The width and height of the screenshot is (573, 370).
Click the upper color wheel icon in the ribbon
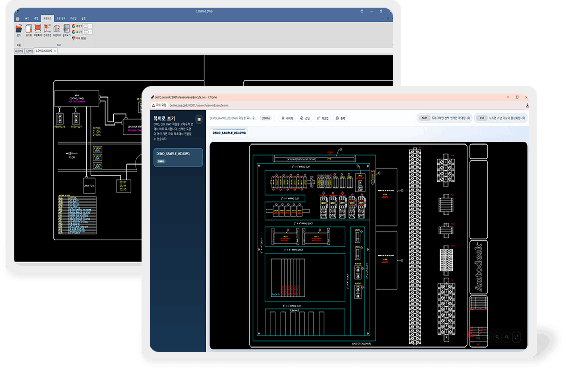click(74, 26)
